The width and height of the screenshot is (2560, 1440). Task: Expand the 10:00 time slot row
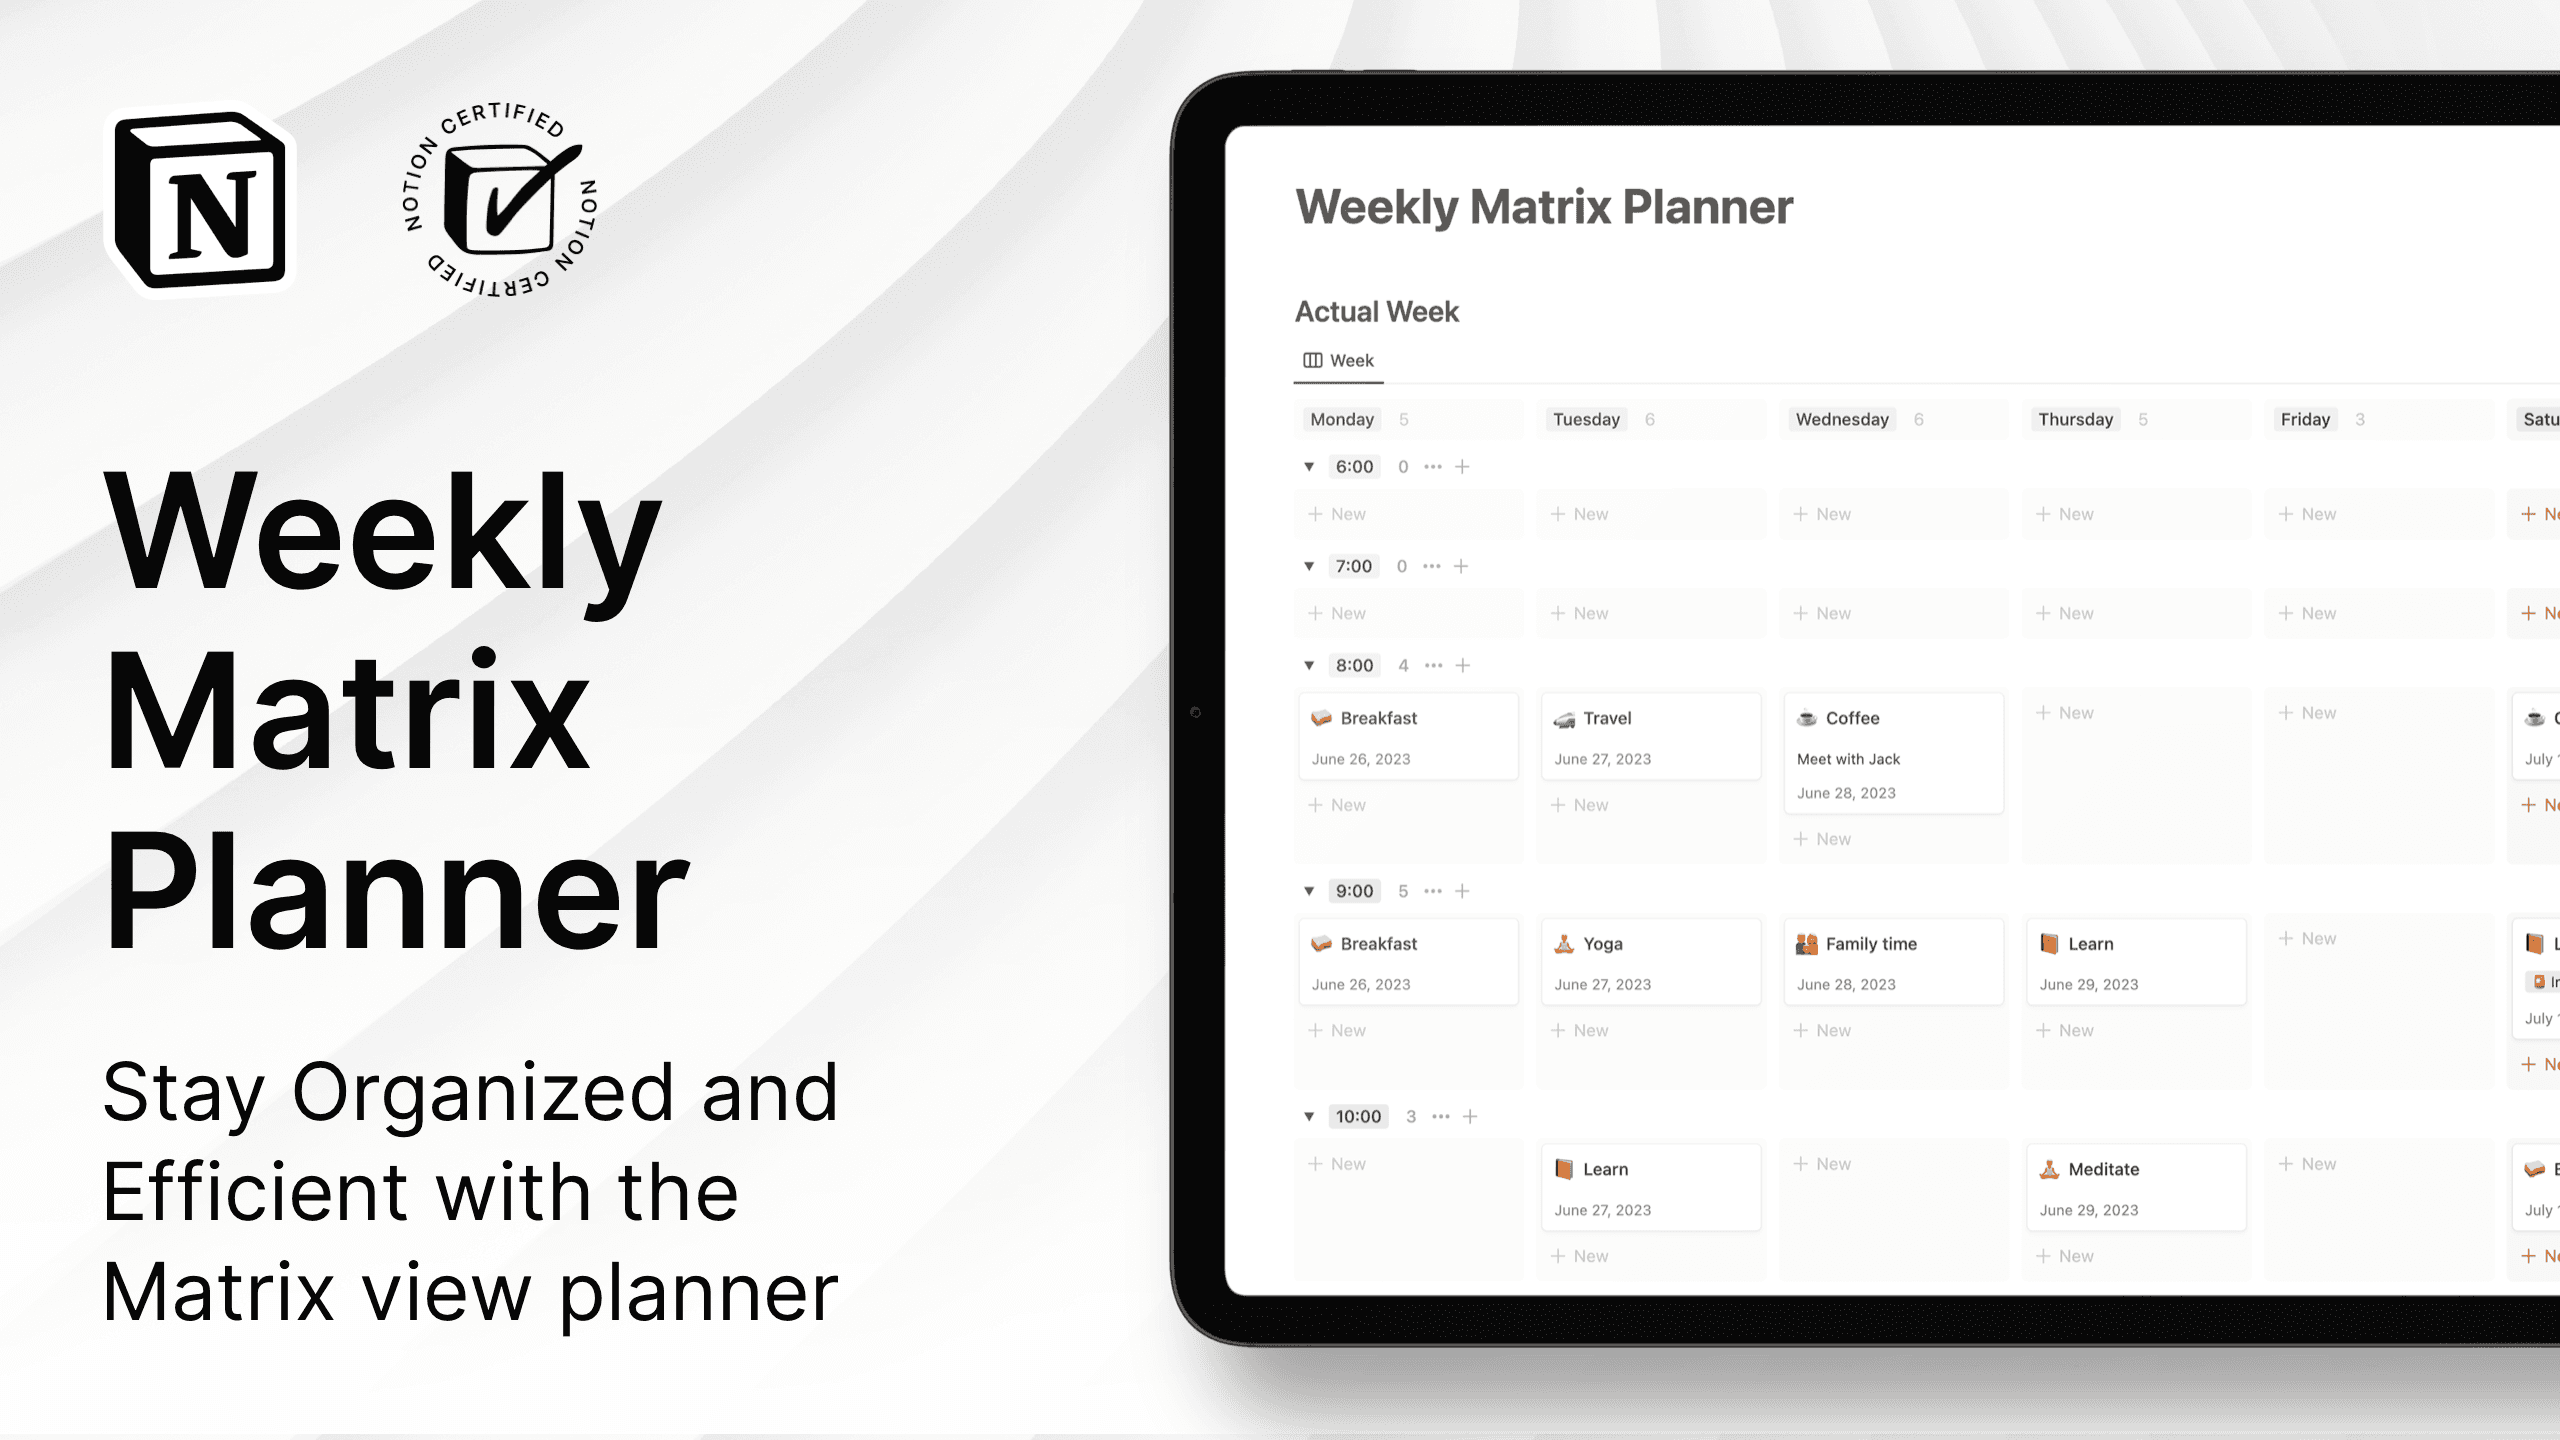pos(1310,1115)
